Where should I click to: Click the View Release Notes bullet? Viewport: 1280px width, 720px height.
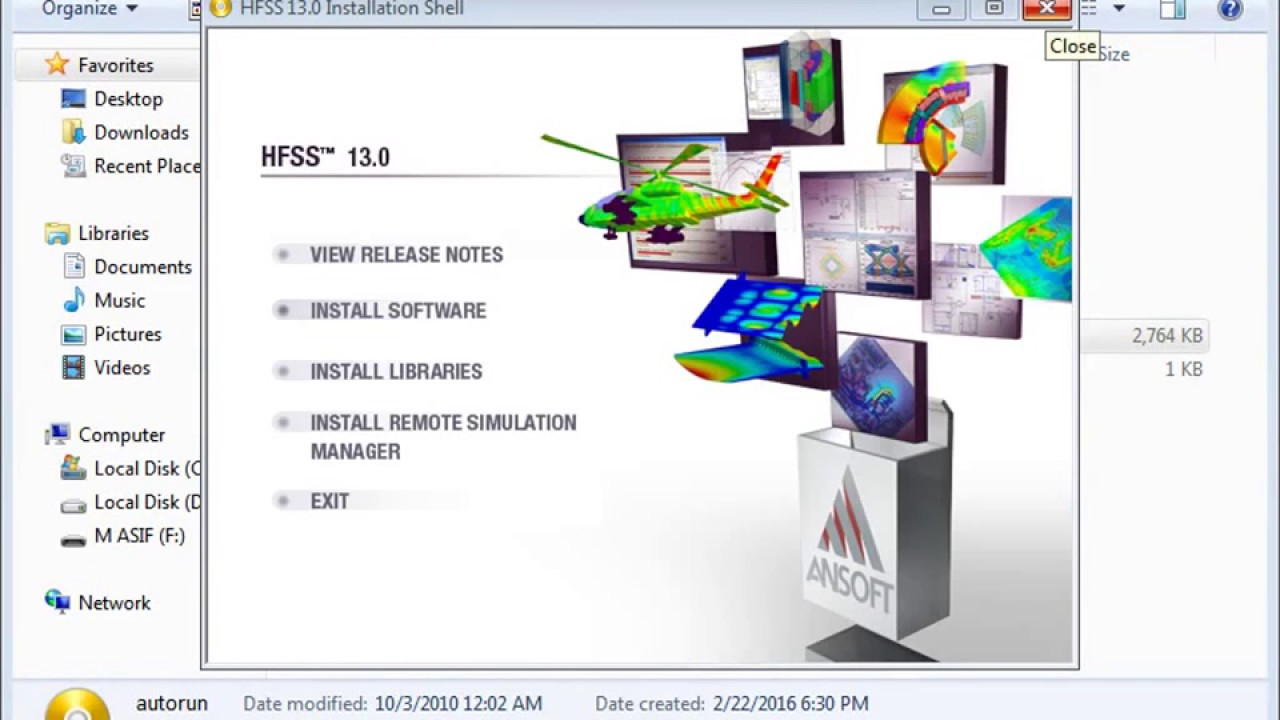tap(283, 255)
